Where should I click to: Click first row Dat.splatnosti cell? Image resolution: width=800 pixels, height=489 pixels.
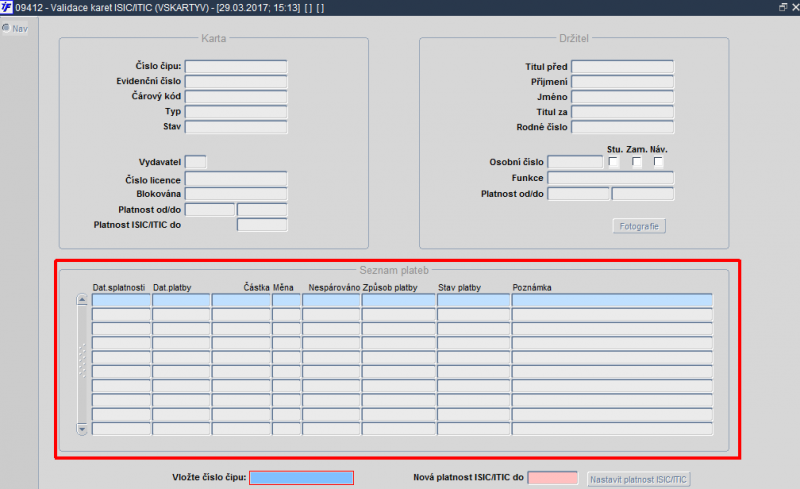pyautogui.click(x=121, y=300)
